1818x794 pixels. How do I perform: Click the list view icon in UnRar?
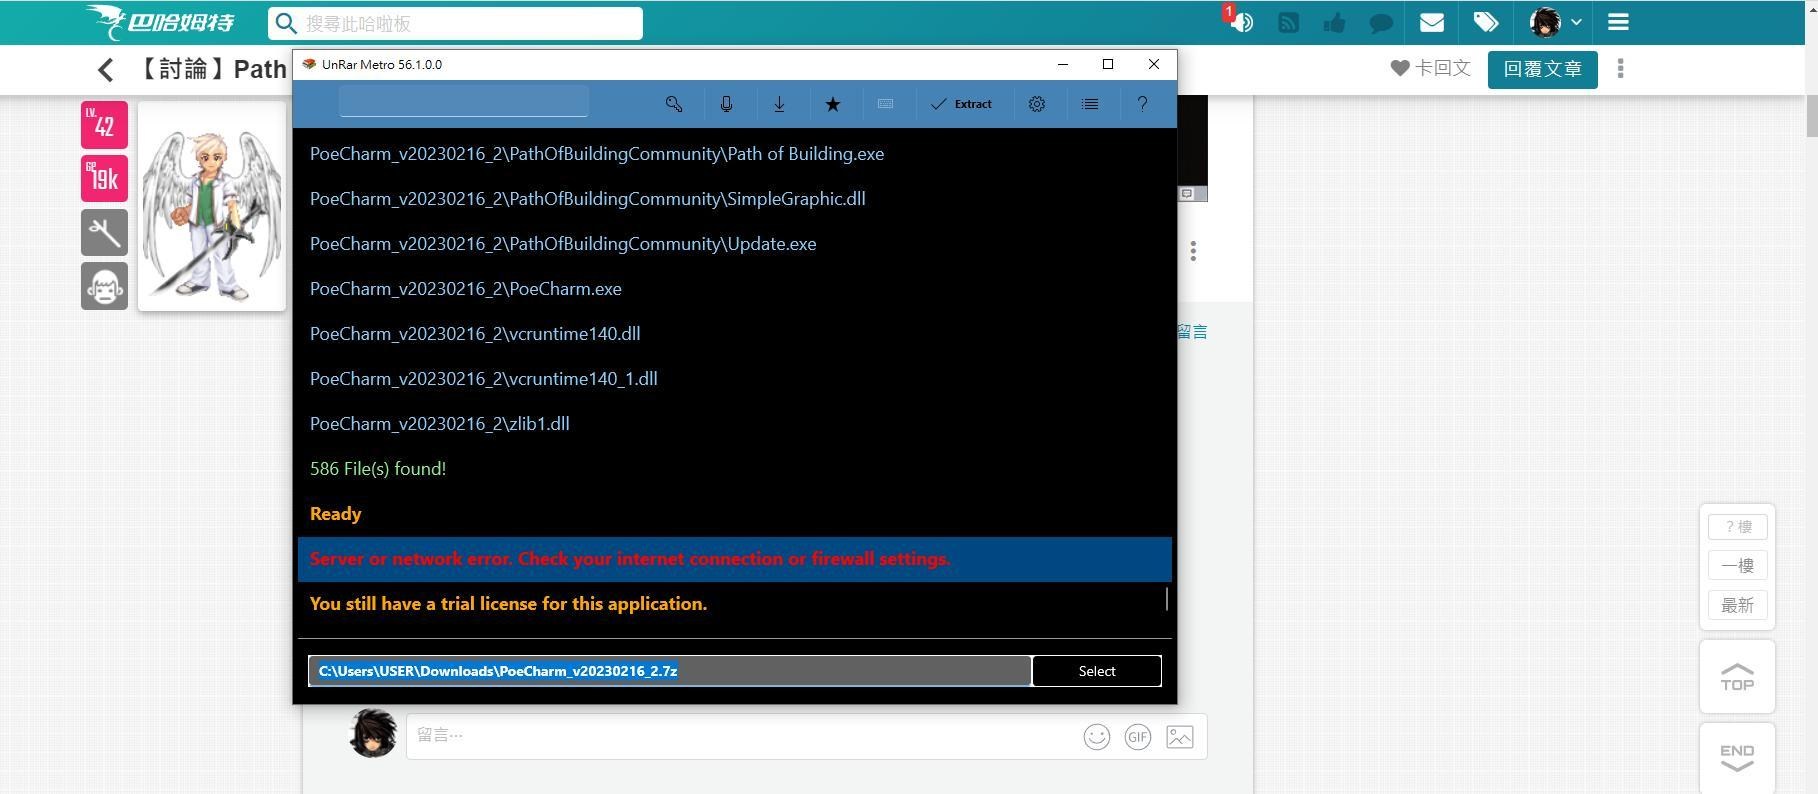(1090, 104)
